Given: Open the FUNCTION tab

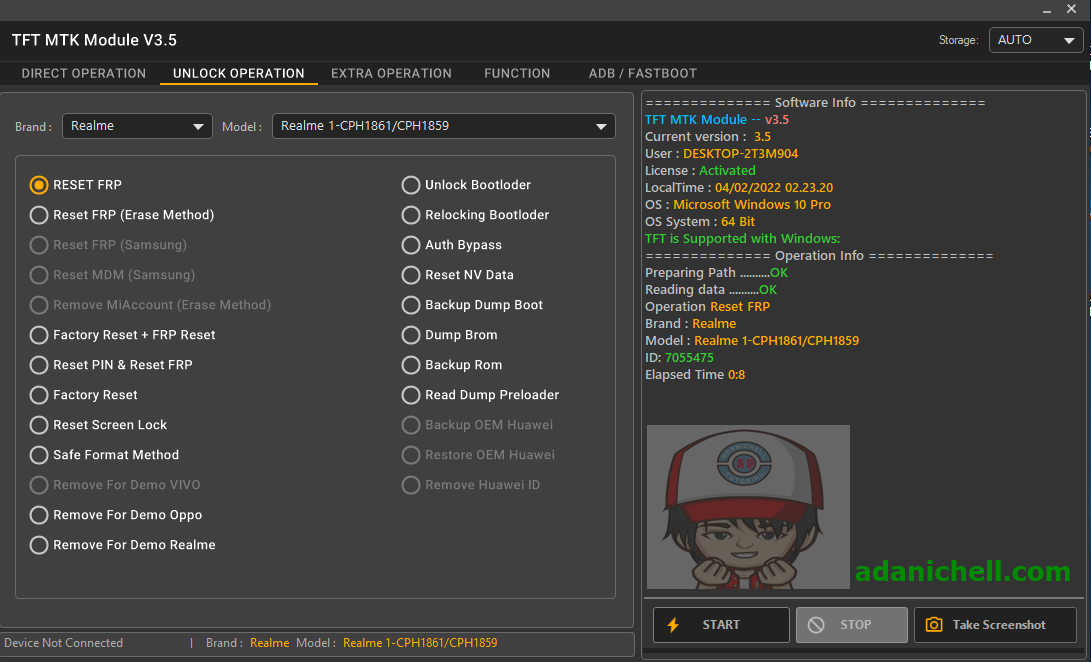Looking at the screenshot, I should point(517,73).
